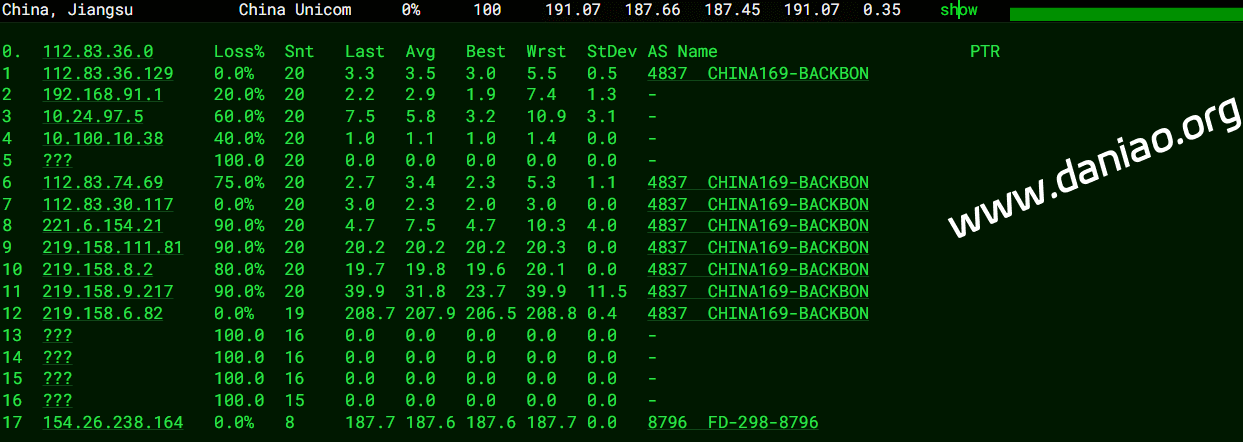1243x442 pixels.
Task: Click the 219.158.111.81 address
Action: coord(113,248)
